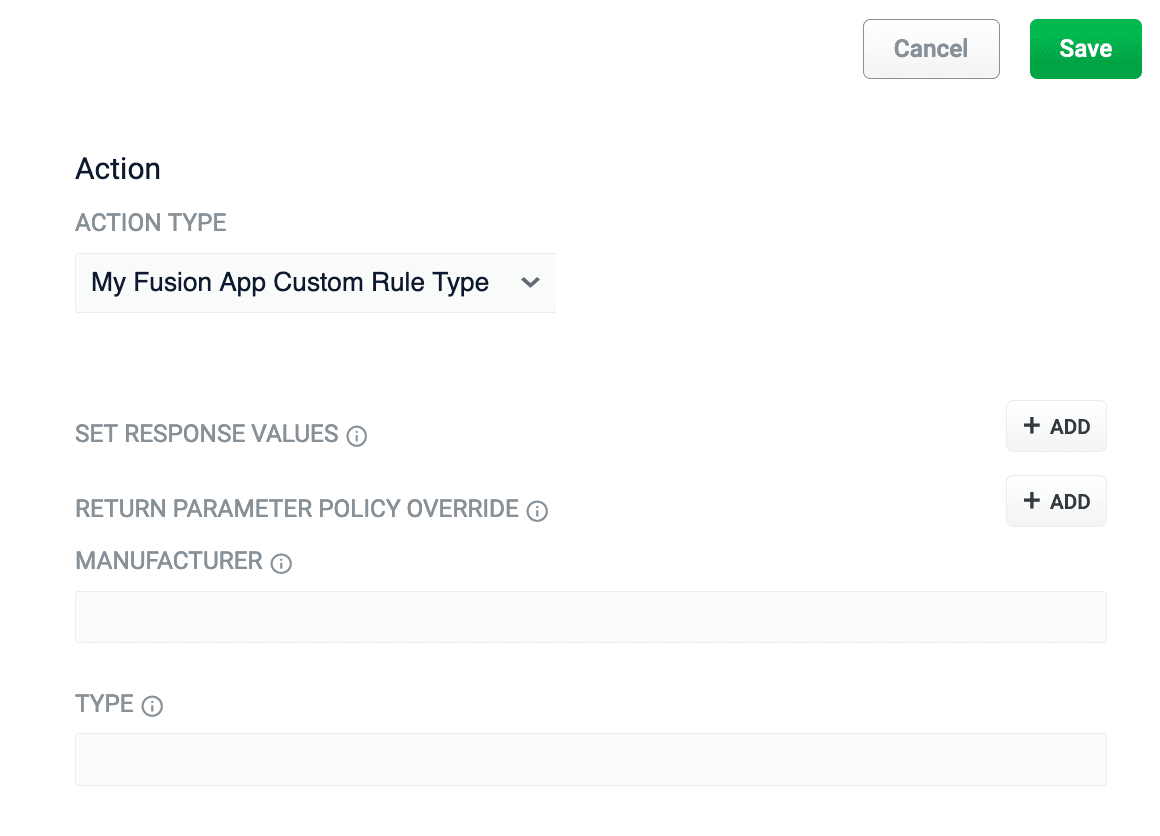This screenshot has height=836, width=1160.
Task: Click the chevron in the ACTION TYPE selector
Action: click(x=530, y=283)
